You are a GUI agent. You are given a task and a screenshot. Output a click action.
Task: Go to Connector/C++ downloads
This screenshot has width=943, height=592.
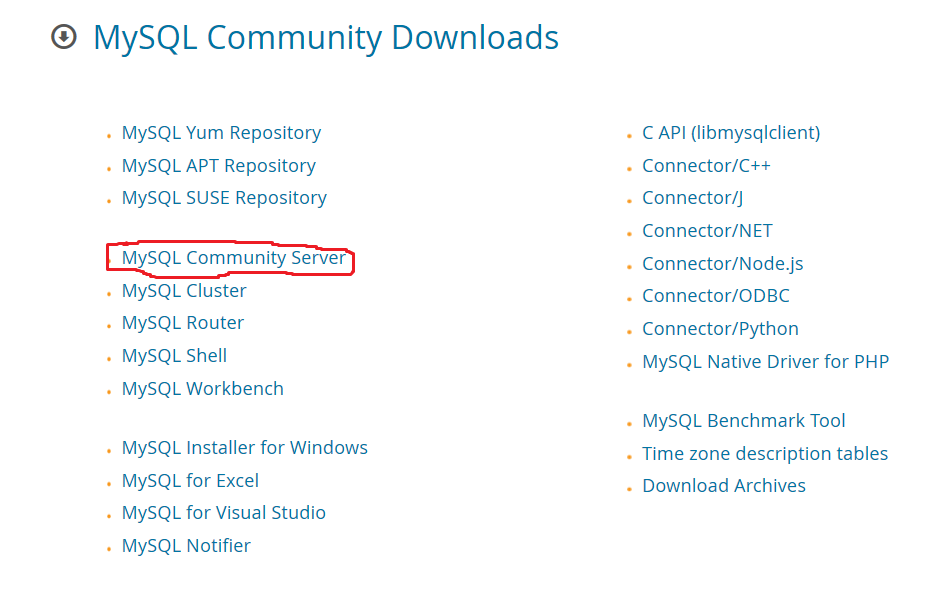(706, 166)
